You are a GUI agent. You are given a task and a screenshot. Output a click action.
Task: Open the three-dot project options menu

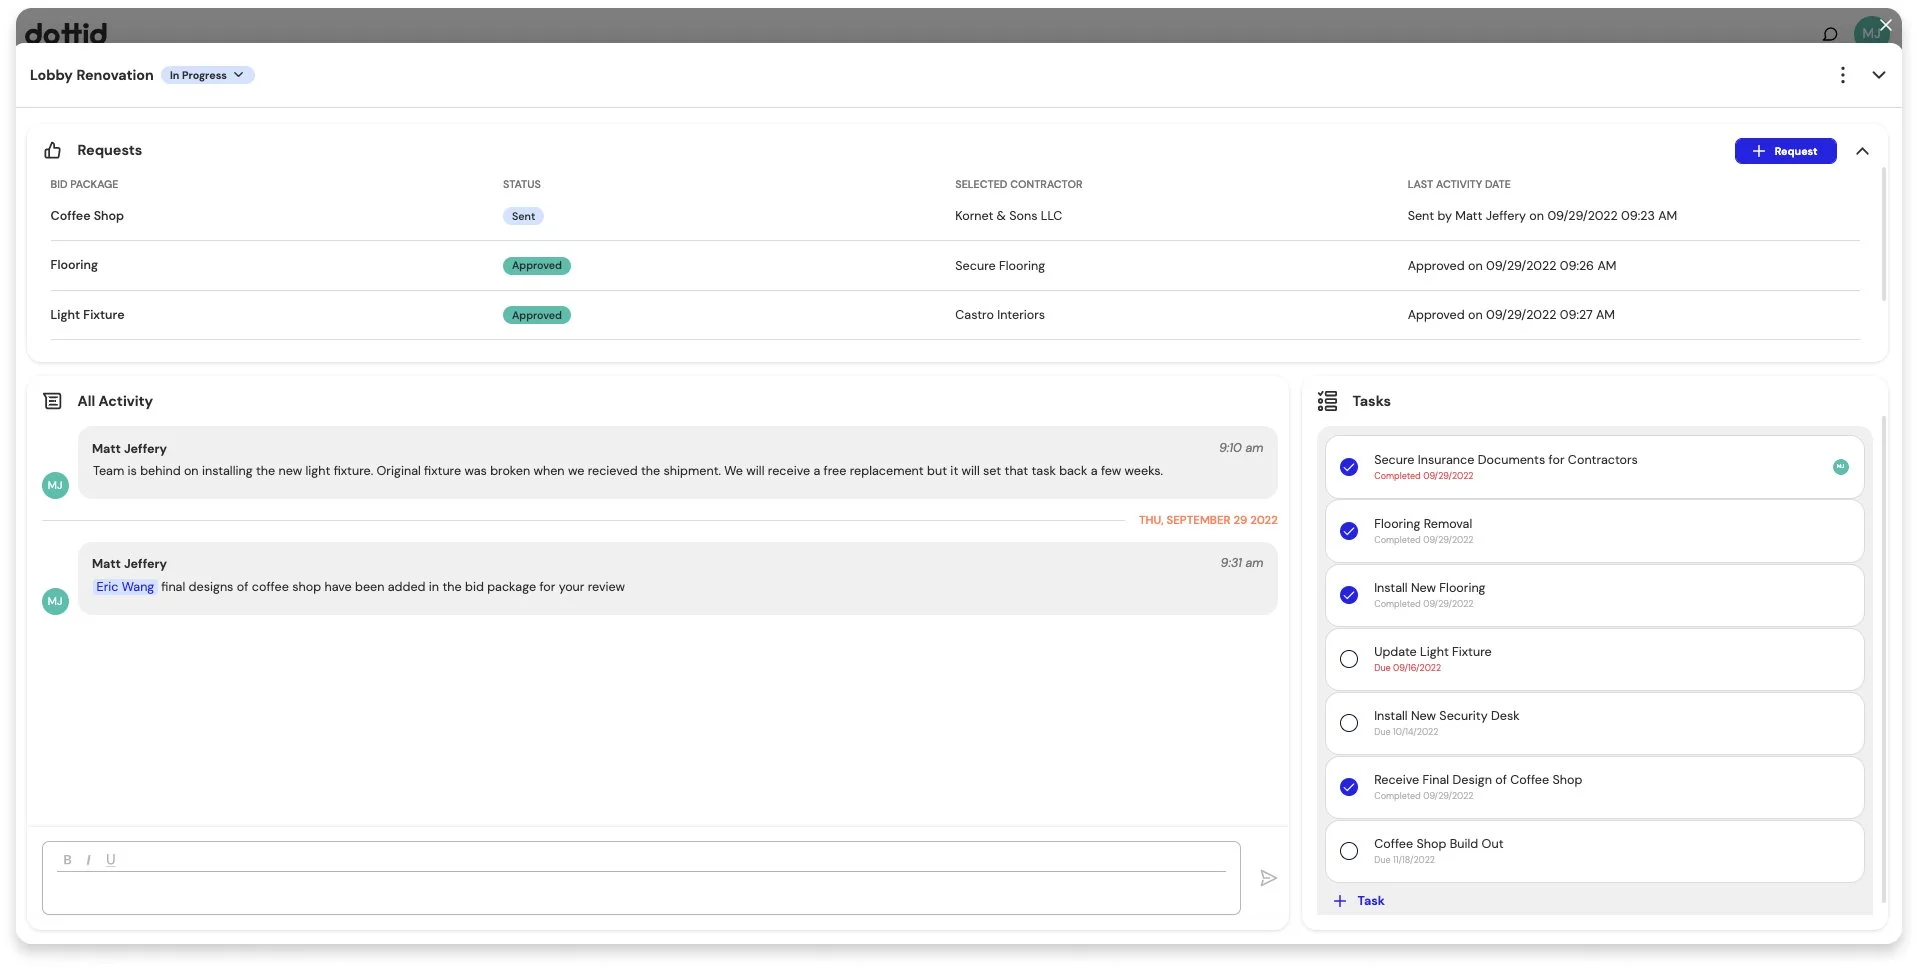[1842, 75]
